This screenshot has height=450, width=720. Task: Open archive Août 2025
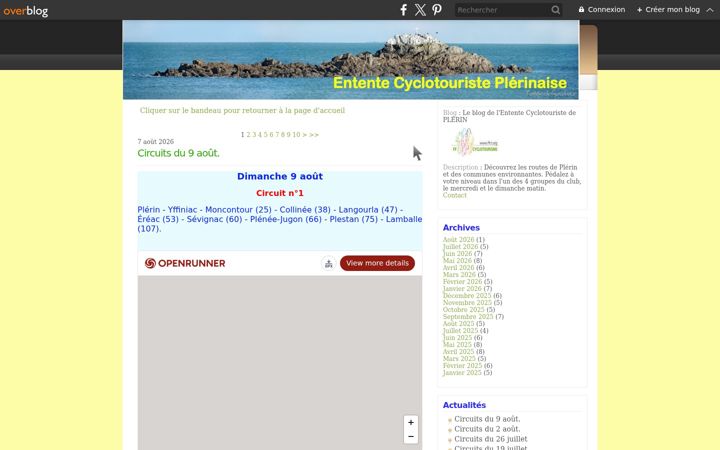click(x=458, y=324)
